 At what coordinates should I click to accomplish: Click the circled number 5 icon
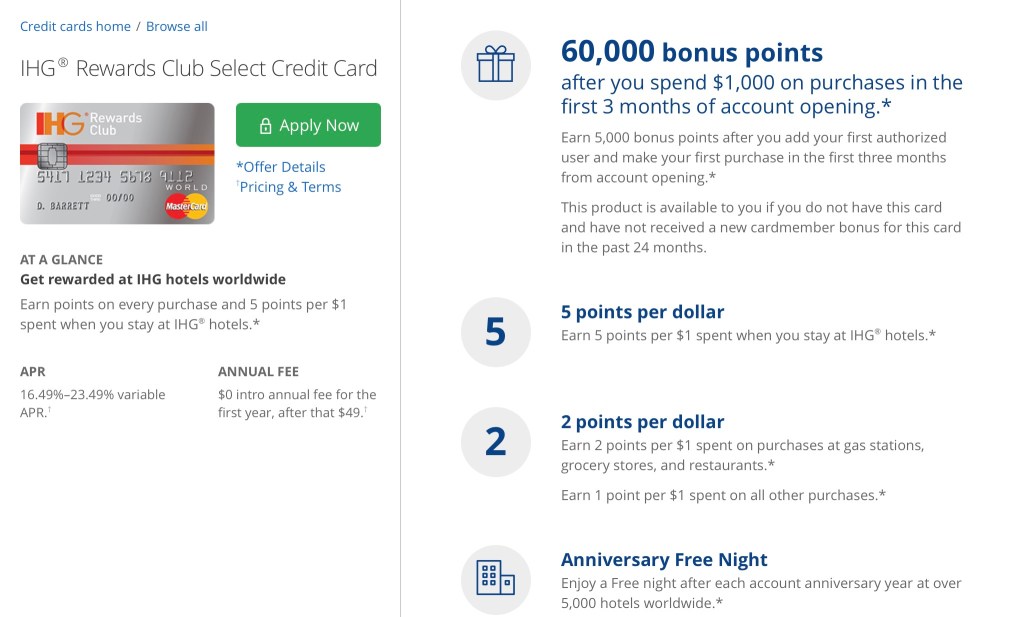[495, 332]
